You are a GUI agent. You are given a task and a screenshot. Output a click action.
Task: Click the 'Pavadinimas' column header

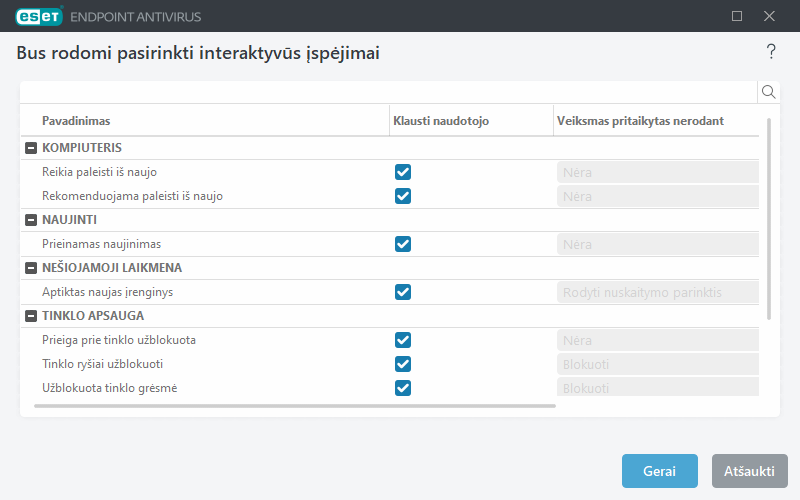[76, 121]
